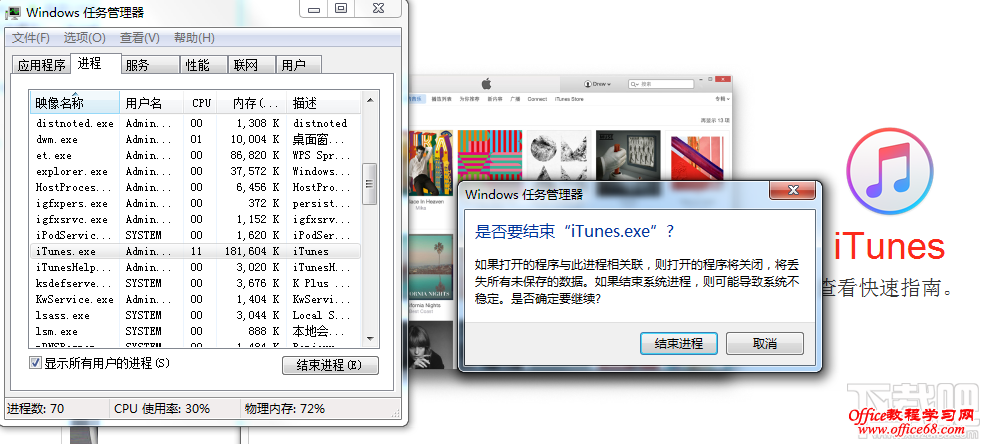This screenshot has width=987, height=444.
Task: Select the HostProces... process row
Action: click(x=195, y=188)
